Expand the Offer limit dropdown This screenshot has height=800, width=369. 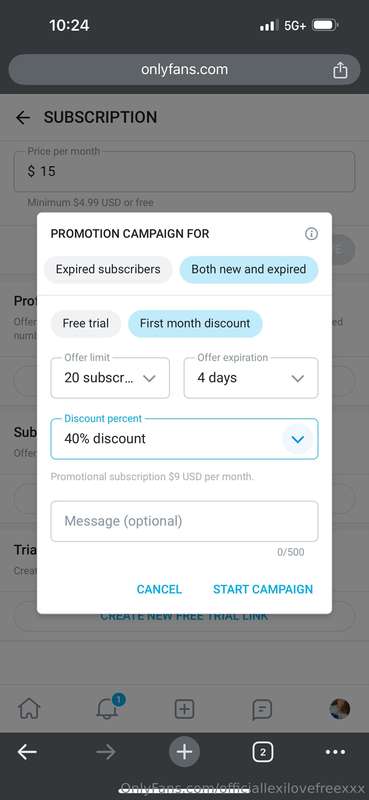[x=110, y=378]
